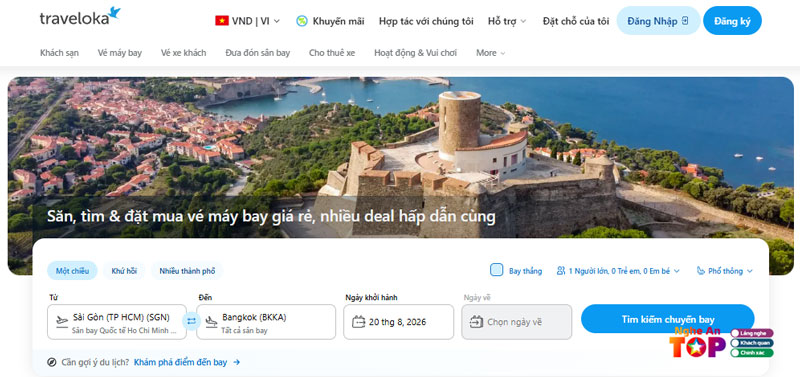Select Nhiều thành phố multi-city option
The height and width of the screenshot is (377, 800).
(187, 271)
